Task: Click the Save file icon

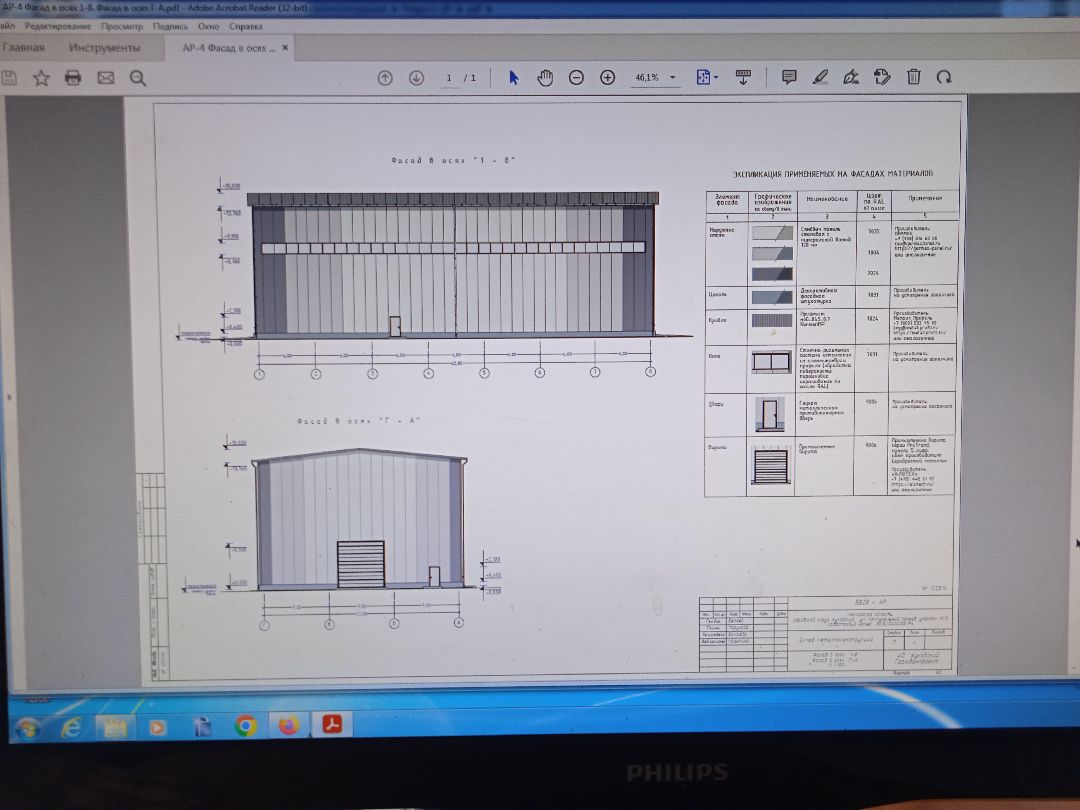Action: tap(9, 78)
